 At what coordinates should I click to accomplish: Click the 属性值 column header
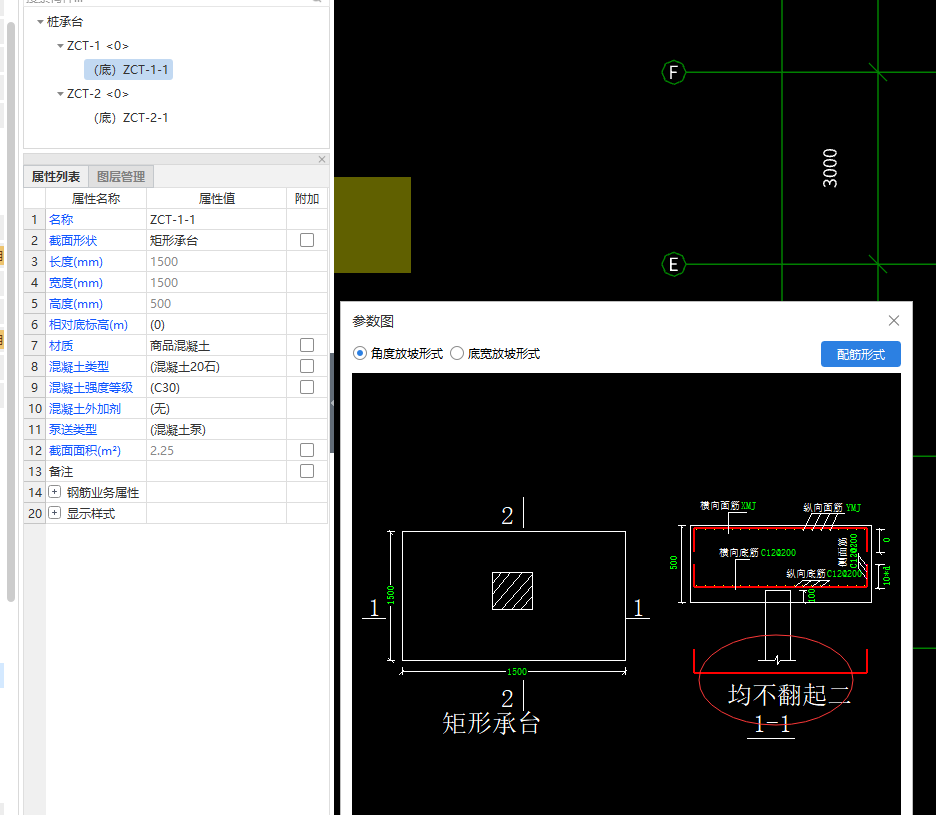[216, 198]
